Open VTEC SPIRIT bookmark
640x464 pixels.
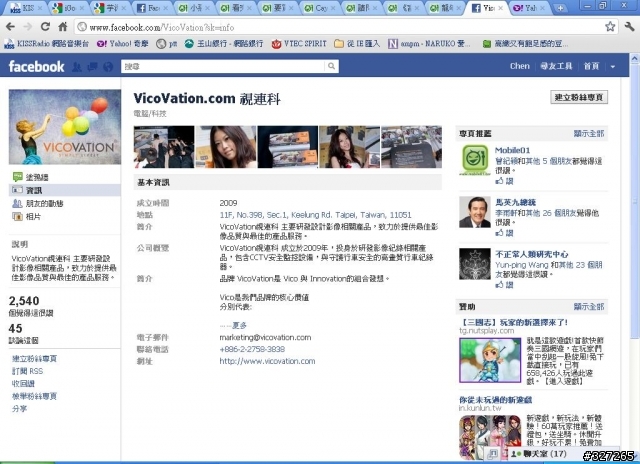(x=299, y=44)
